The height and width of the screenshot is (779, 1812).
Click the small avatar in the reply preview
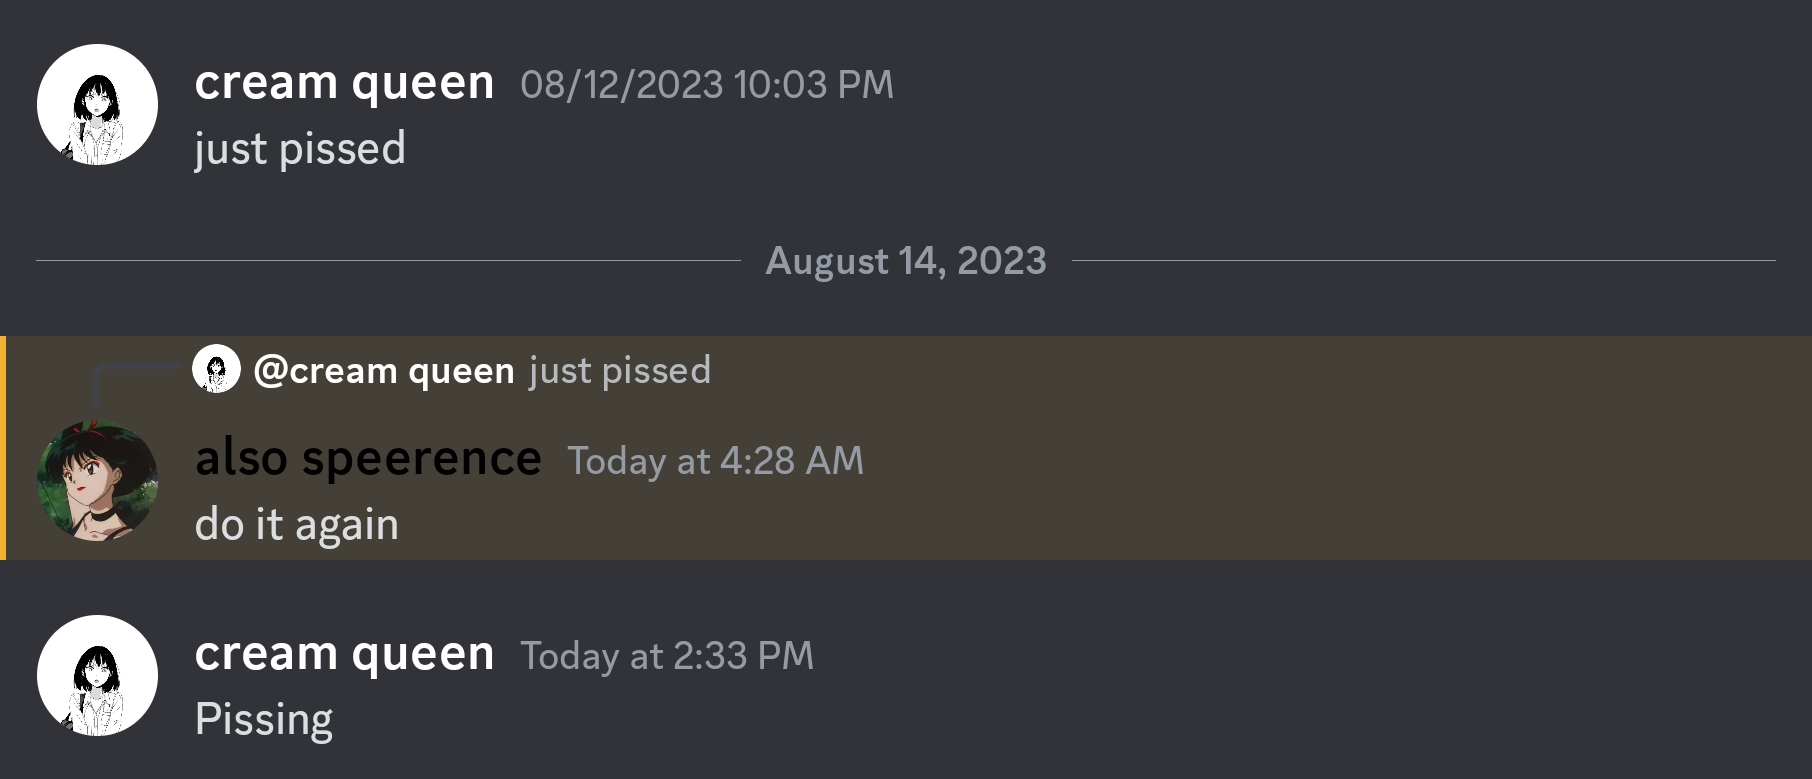point(216,369)
